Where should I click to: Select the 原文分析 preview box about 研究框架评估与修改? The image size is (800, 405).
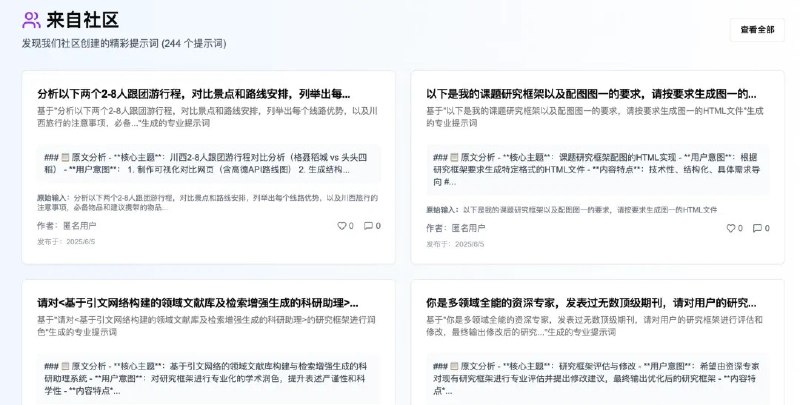pos(597,379)
